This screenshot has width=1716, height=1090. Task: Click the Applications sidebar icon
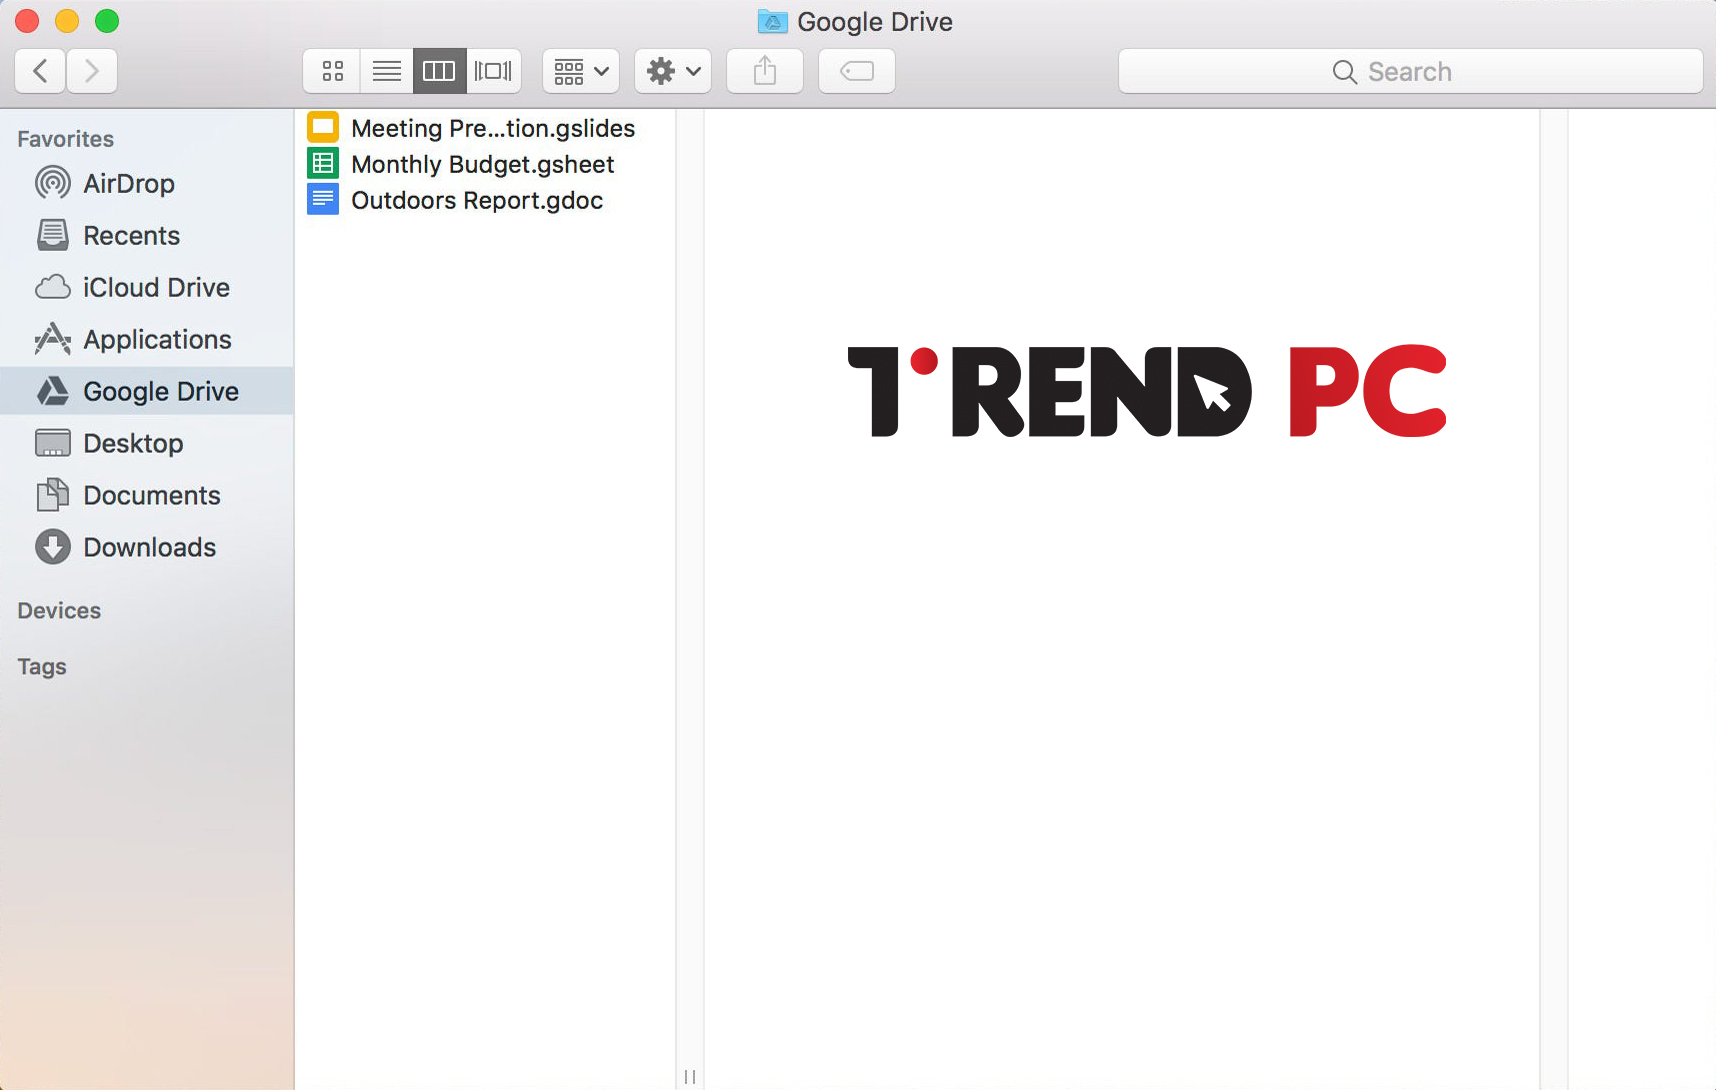53,339
